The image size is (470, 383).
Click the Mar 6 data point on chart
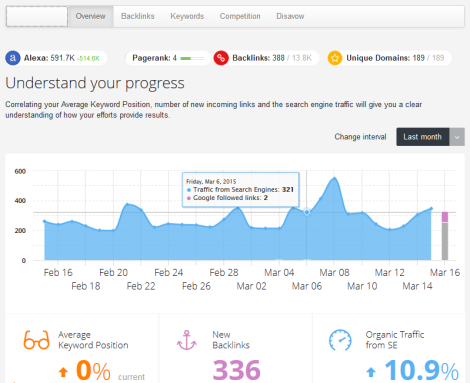tap(307, 212)
